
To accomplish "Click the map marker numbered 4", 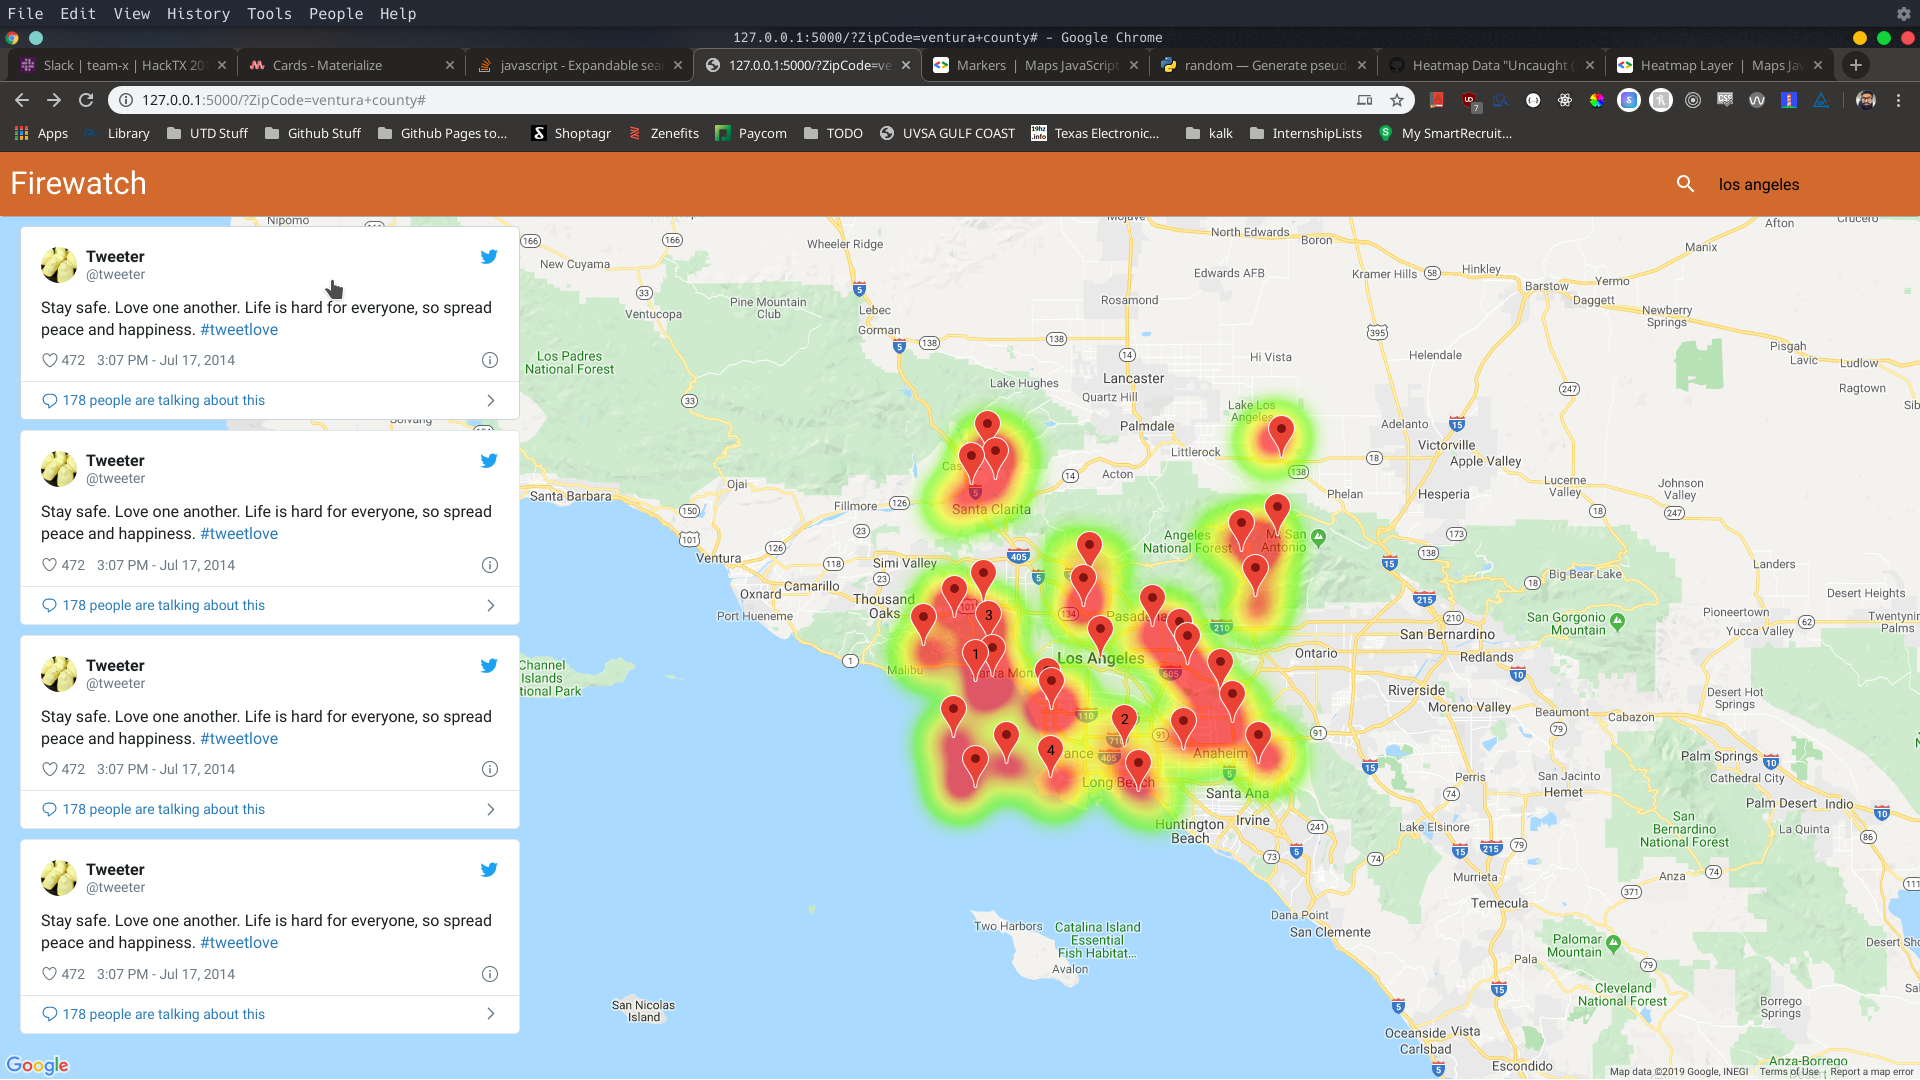I will tap(1050, 751).
